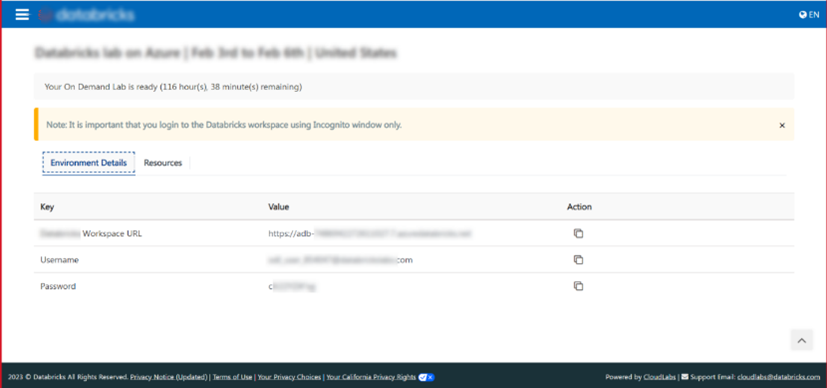
Task: Copy the Workspace URL value
Action: [x=579, y=234]
